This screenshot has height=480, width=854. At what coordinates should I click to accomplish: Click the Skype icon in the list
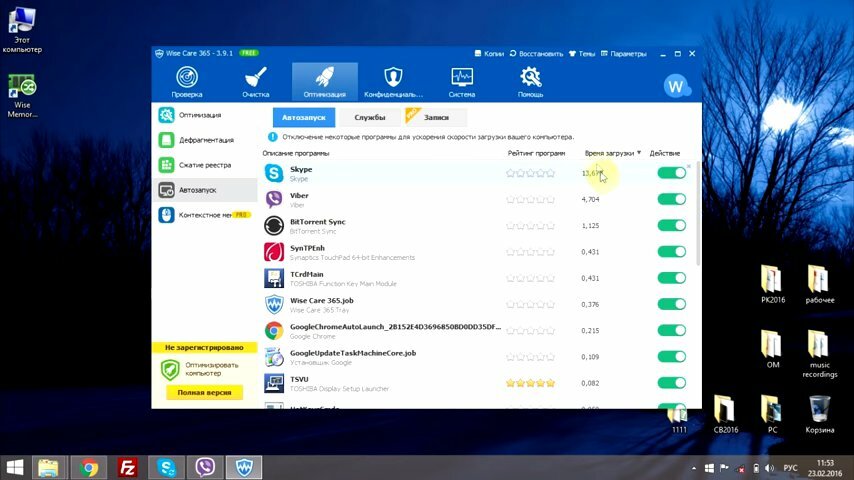pyautogui.click(x=274, y=173)
